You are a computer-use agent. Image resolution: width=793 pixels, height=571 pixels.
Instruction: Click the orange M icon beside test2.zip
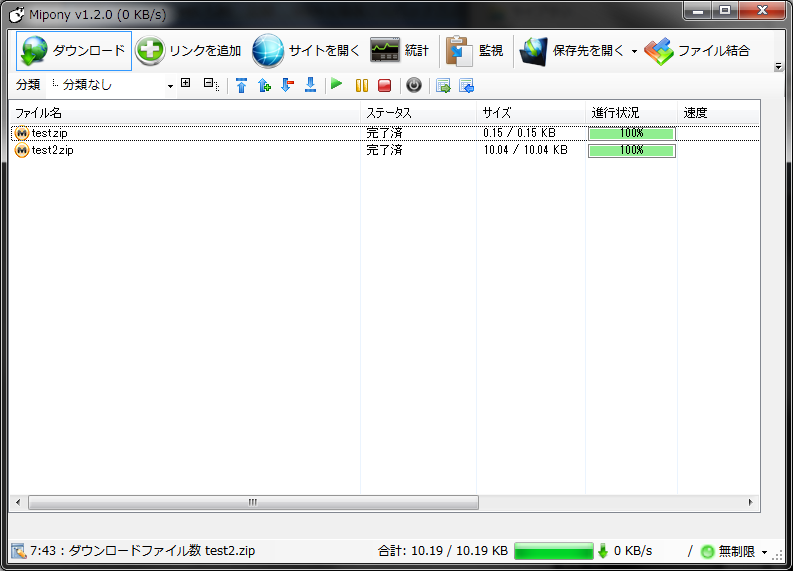(22, 150)
